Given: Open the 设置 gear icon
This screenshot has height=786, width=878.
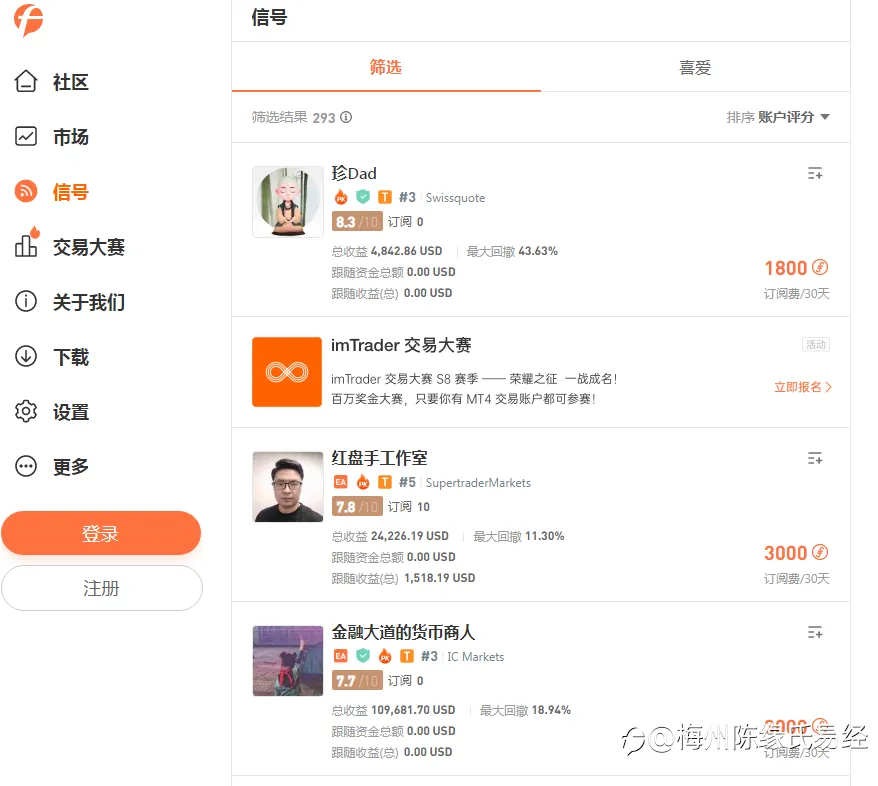Looking at the screenshot, I should tap(26, 411).
